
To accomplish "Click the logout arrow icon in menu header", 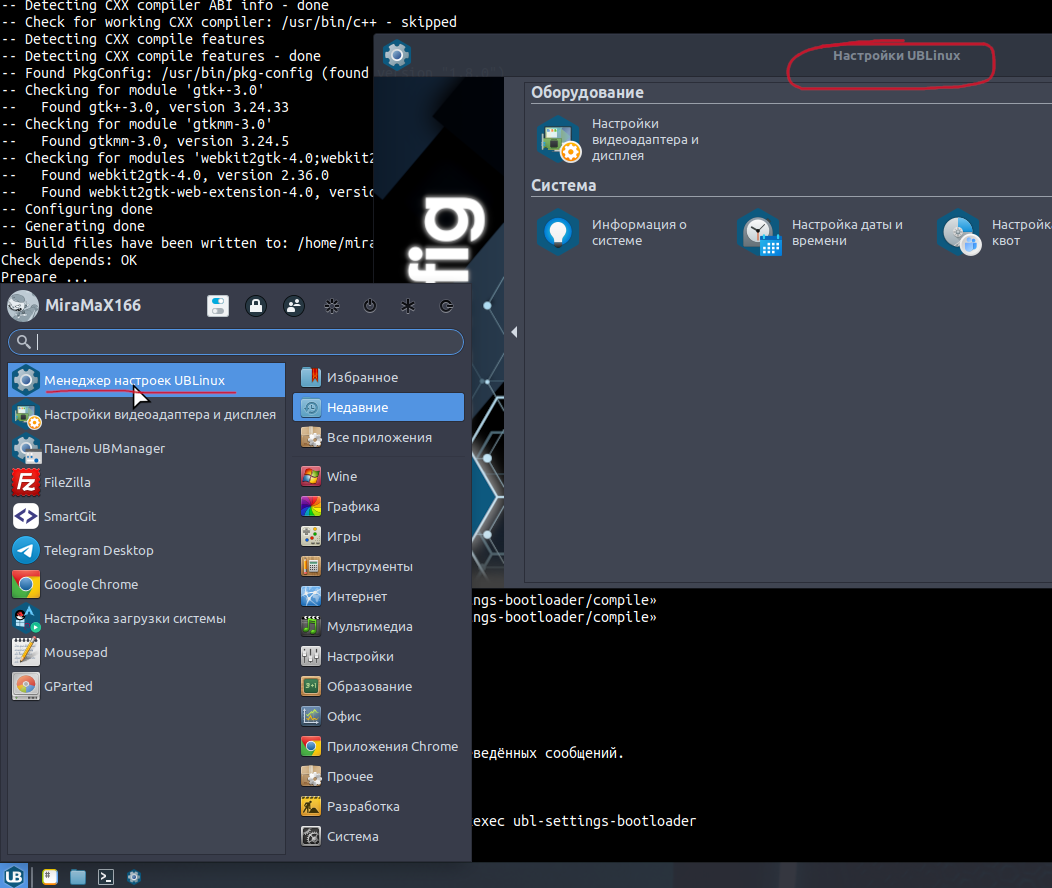I will (446, 306).
